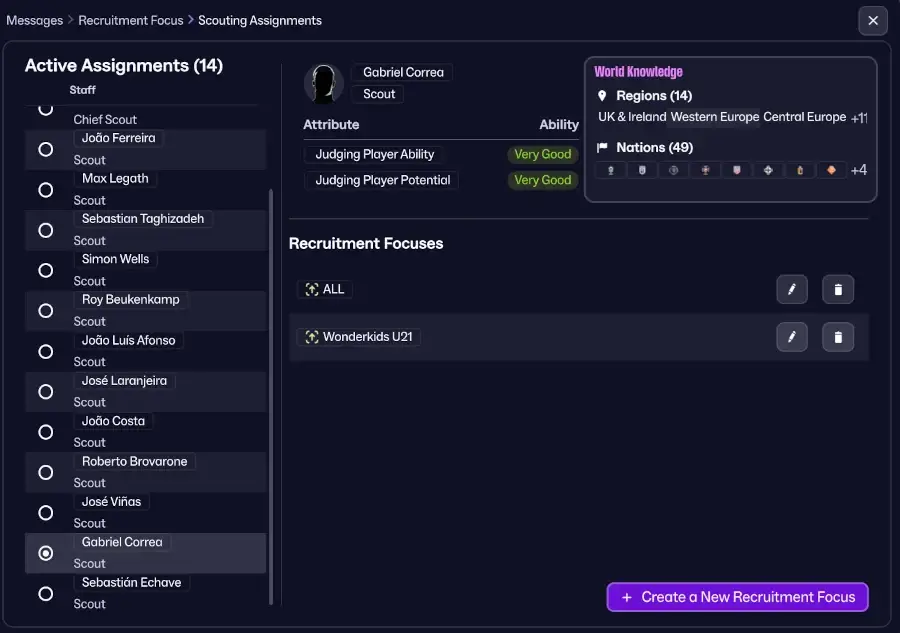The width and height of the screenshot is (900, 633).
Task: Click the third nation badge icon
Action: point(674,170)
